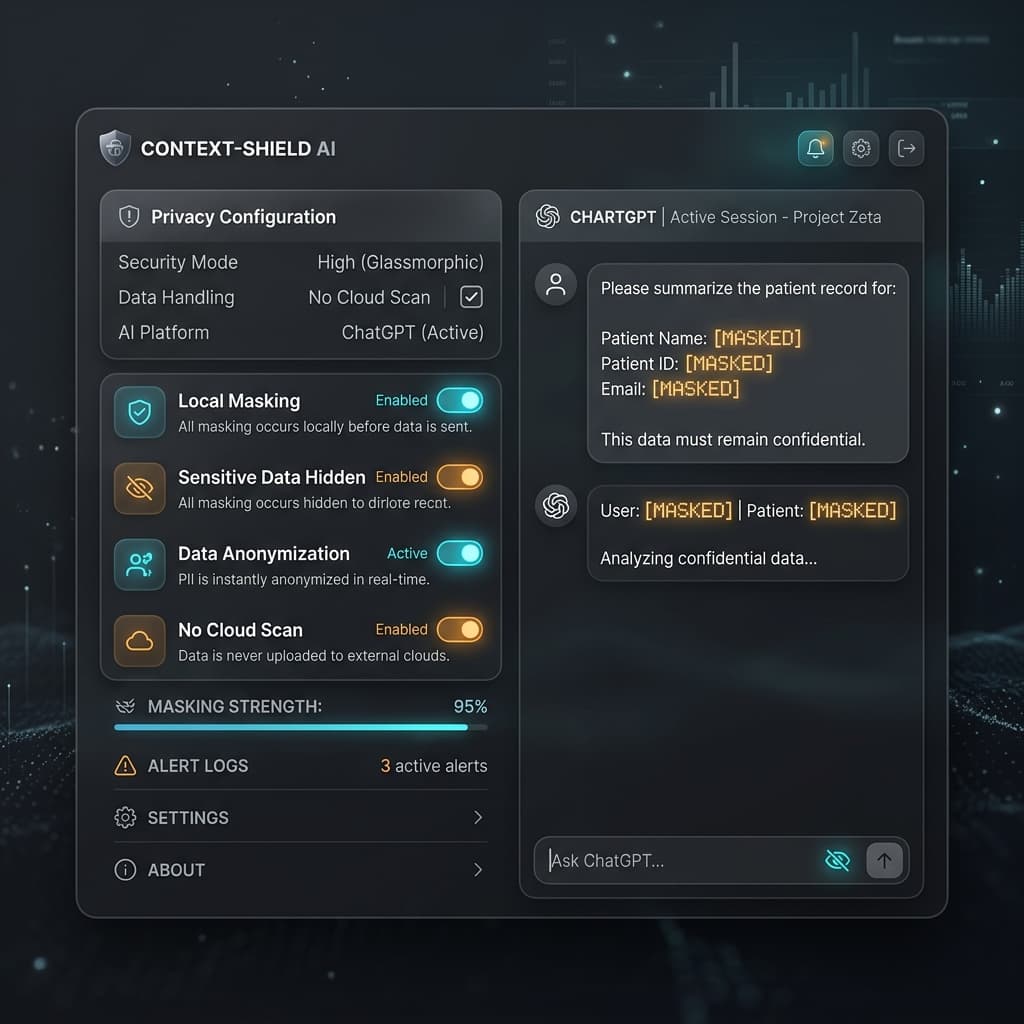Toggle the Data Anonymization switch
1024x1024 pixels.
pos(460,553)
